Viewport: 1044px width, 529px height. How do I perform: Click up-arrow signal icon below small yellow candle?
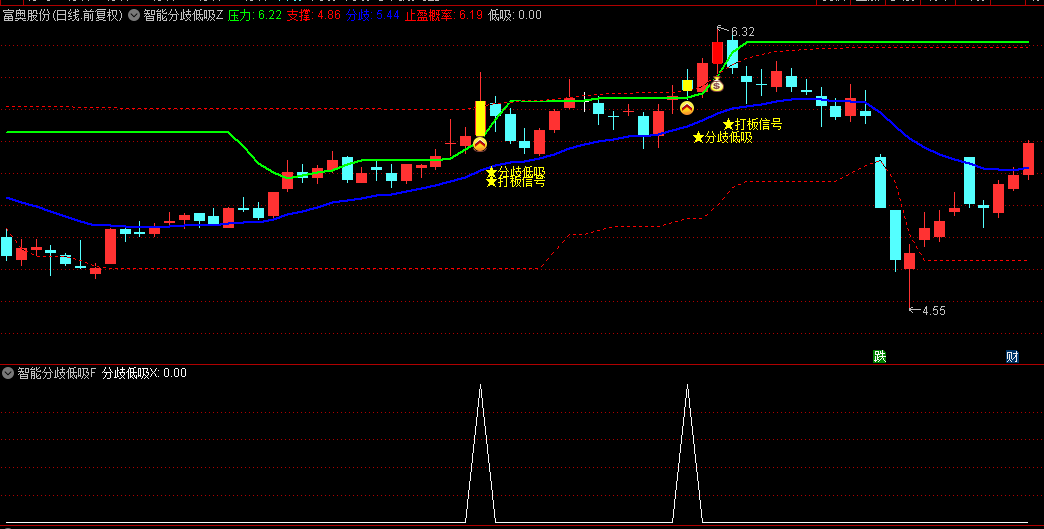point(686,108)
